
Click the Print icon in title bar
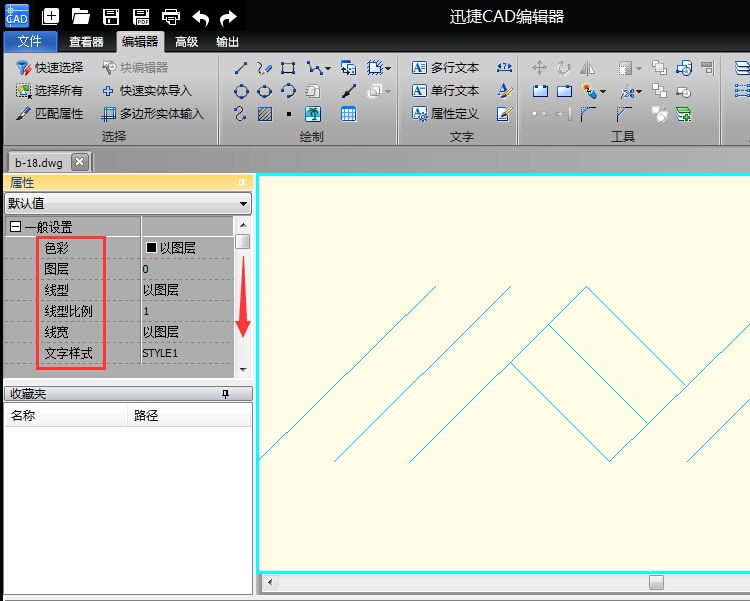[171, 16]
